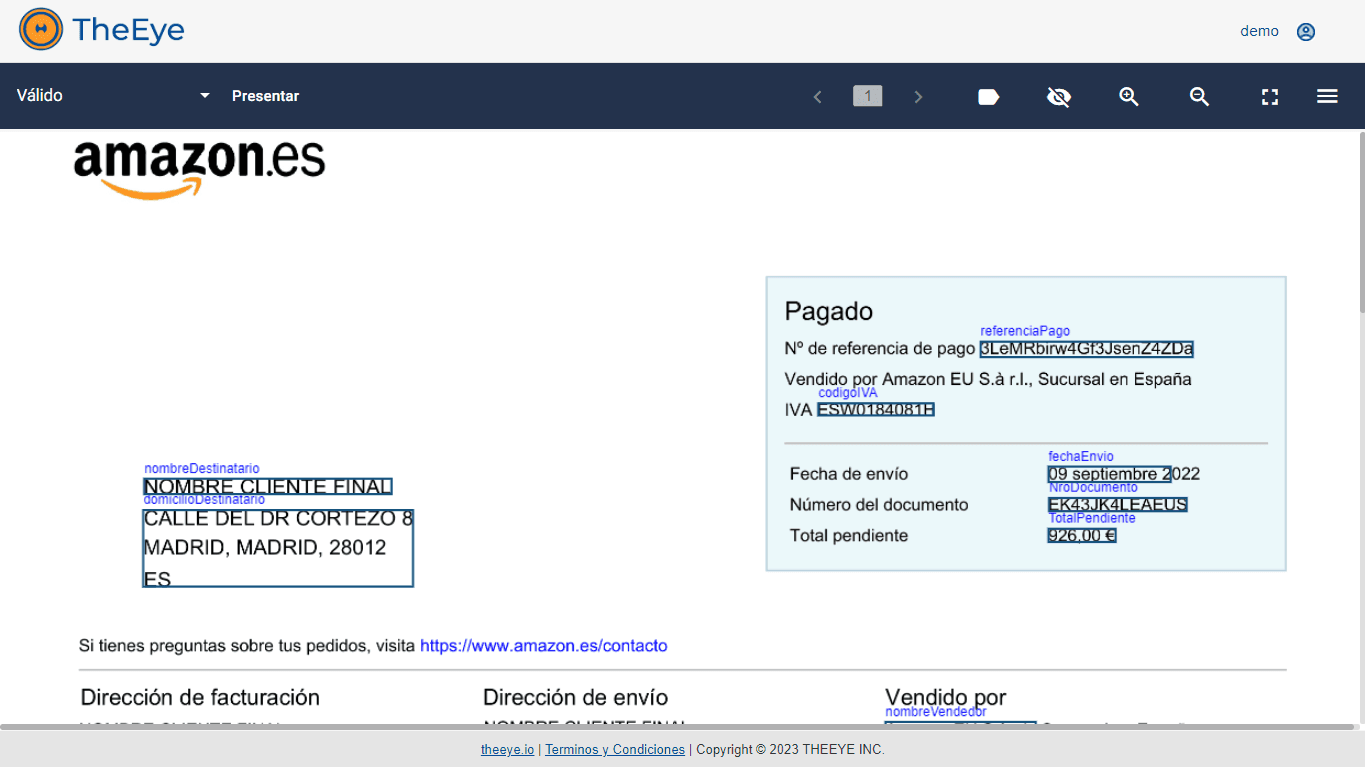The height and width of the screenshot is (767, 1365).
Task: Expand the hamburger menu on the toolbar
Action: [1327, 96]
